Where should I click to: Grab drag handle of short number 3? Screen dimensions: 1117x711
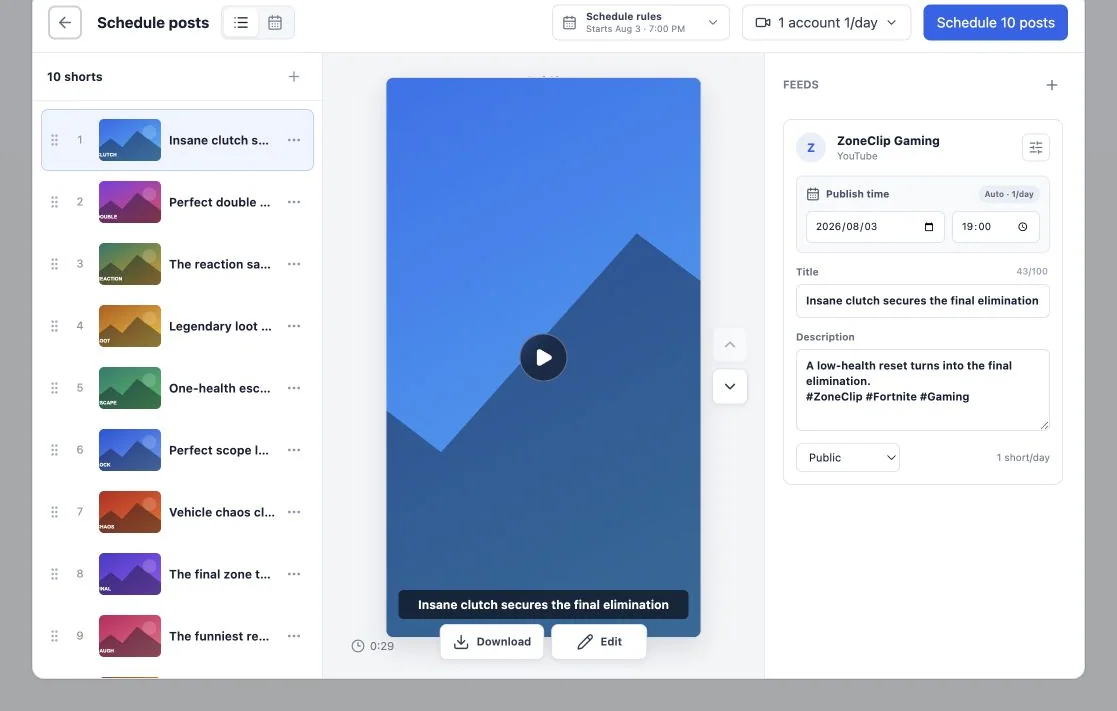click(55, 264)
